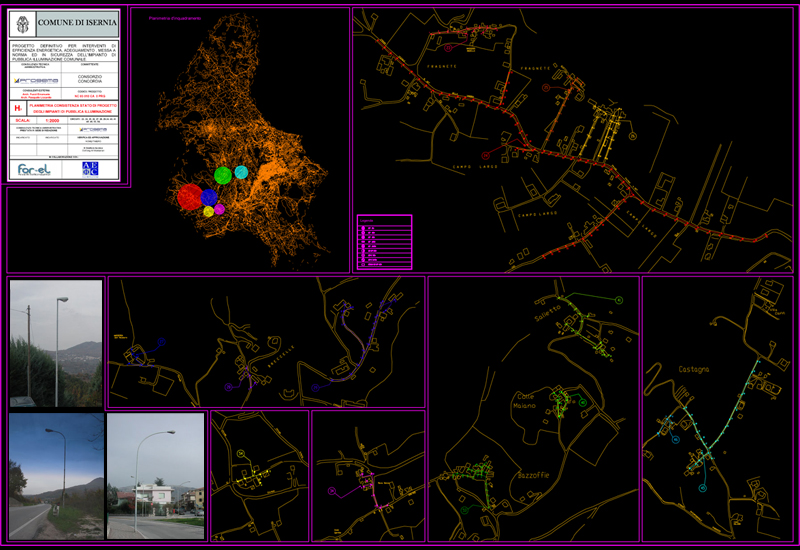Click the blue circle on overview map
Screen dimensions: 800x550
(209, 197)
